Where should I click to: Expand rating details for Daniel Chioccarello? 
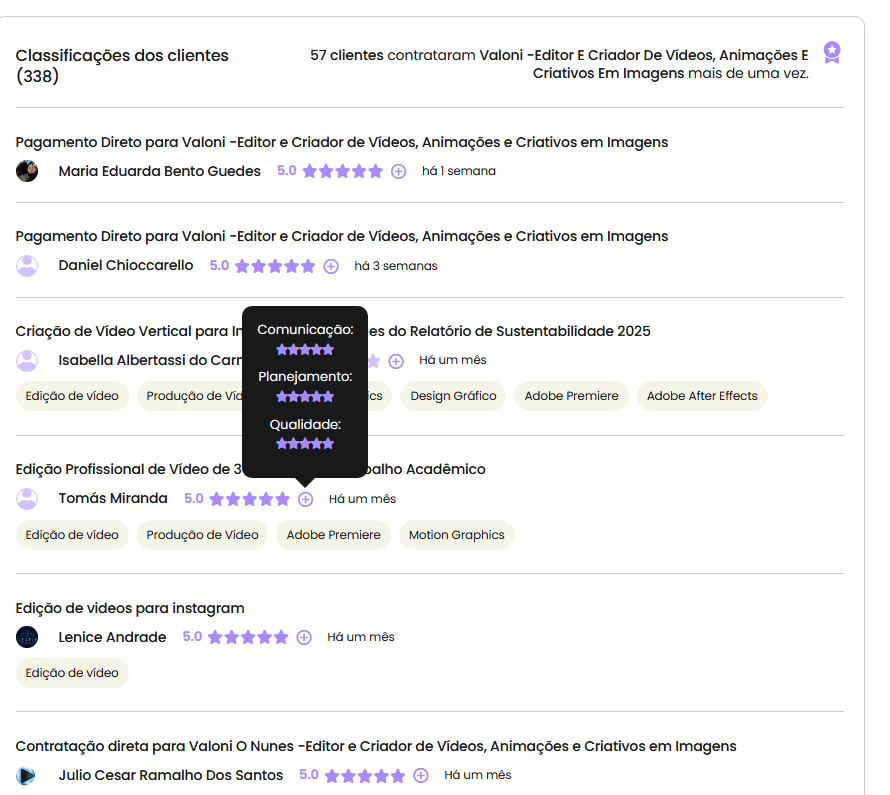pos(331,266)
